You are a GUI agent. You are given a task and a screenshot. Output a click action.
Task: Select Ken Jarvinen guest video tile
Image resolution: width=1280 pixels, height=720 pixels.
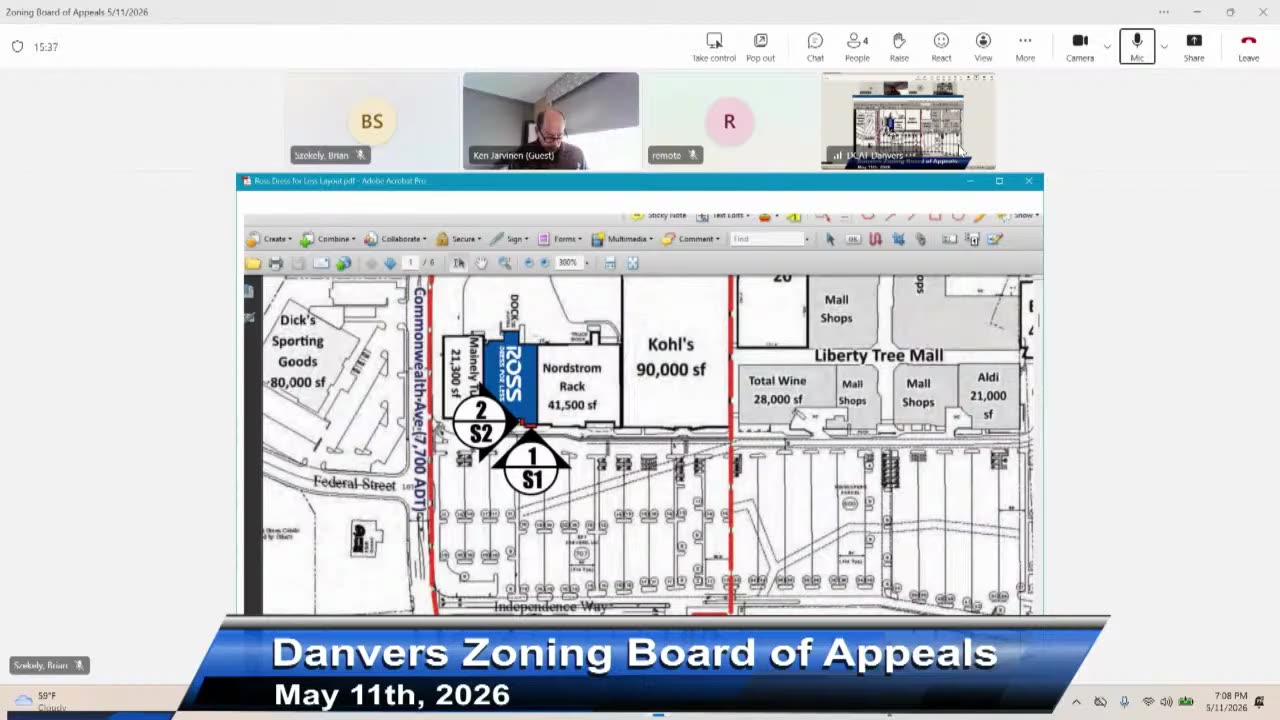coord(551,121)
